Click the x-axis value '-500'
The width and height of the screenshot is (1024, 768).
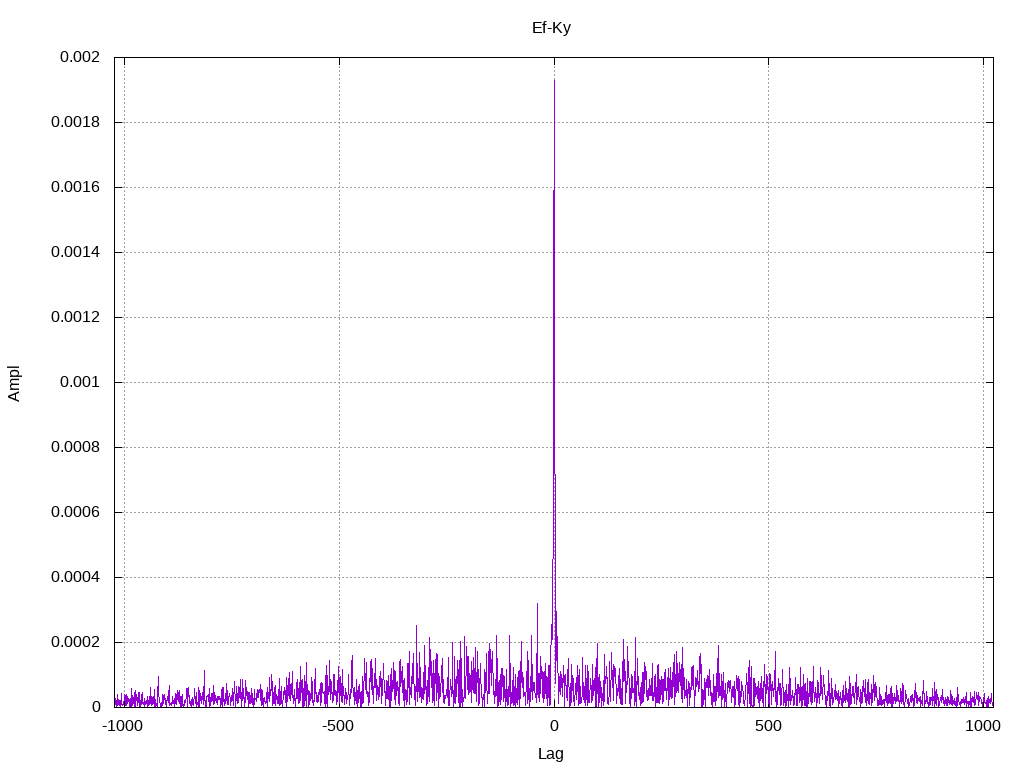(338, 726)
